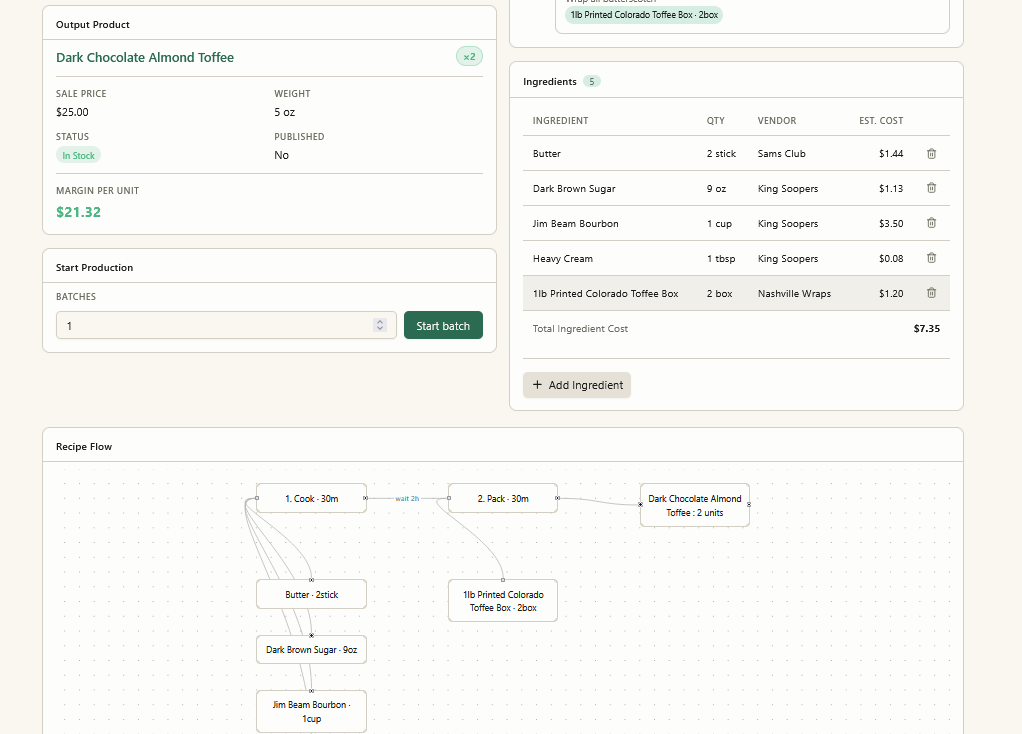This screenshot has width=1022, height=734.
Task: Select the 2. Pack - 30m flow node
Action: click(503, 498)
